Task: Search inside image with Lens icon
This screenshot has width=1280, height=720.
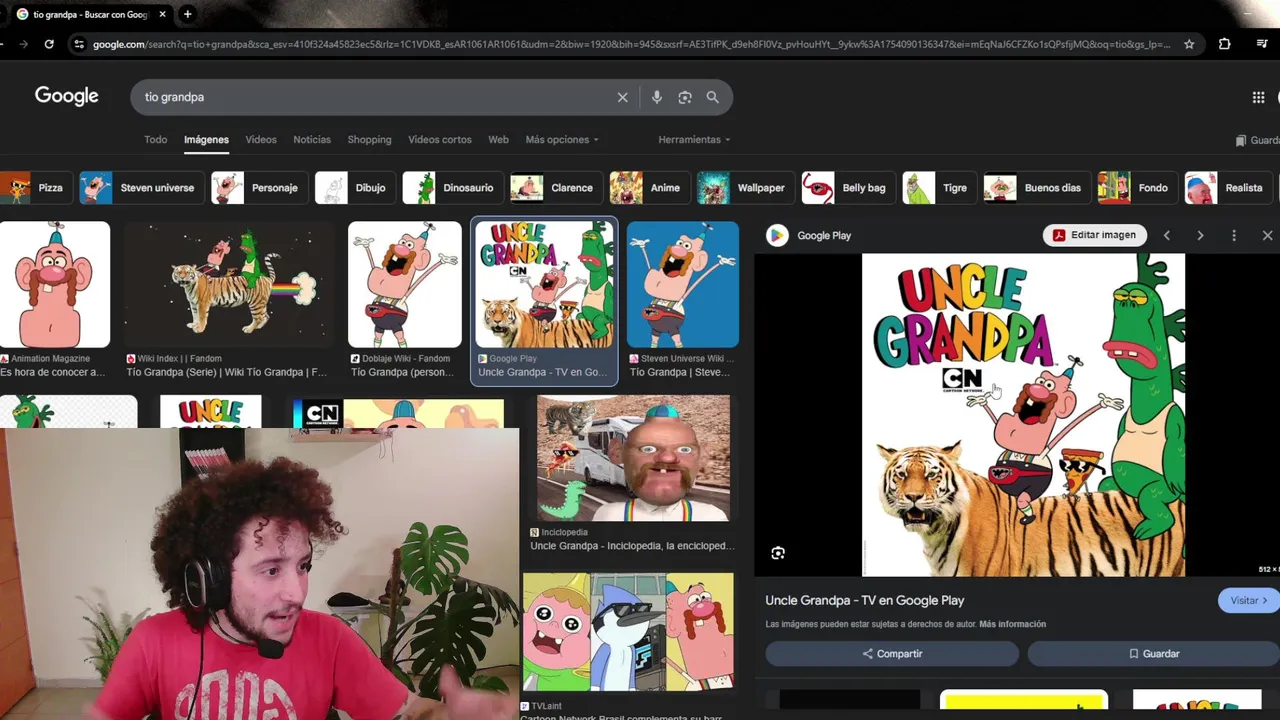Action: click(778, 553)
